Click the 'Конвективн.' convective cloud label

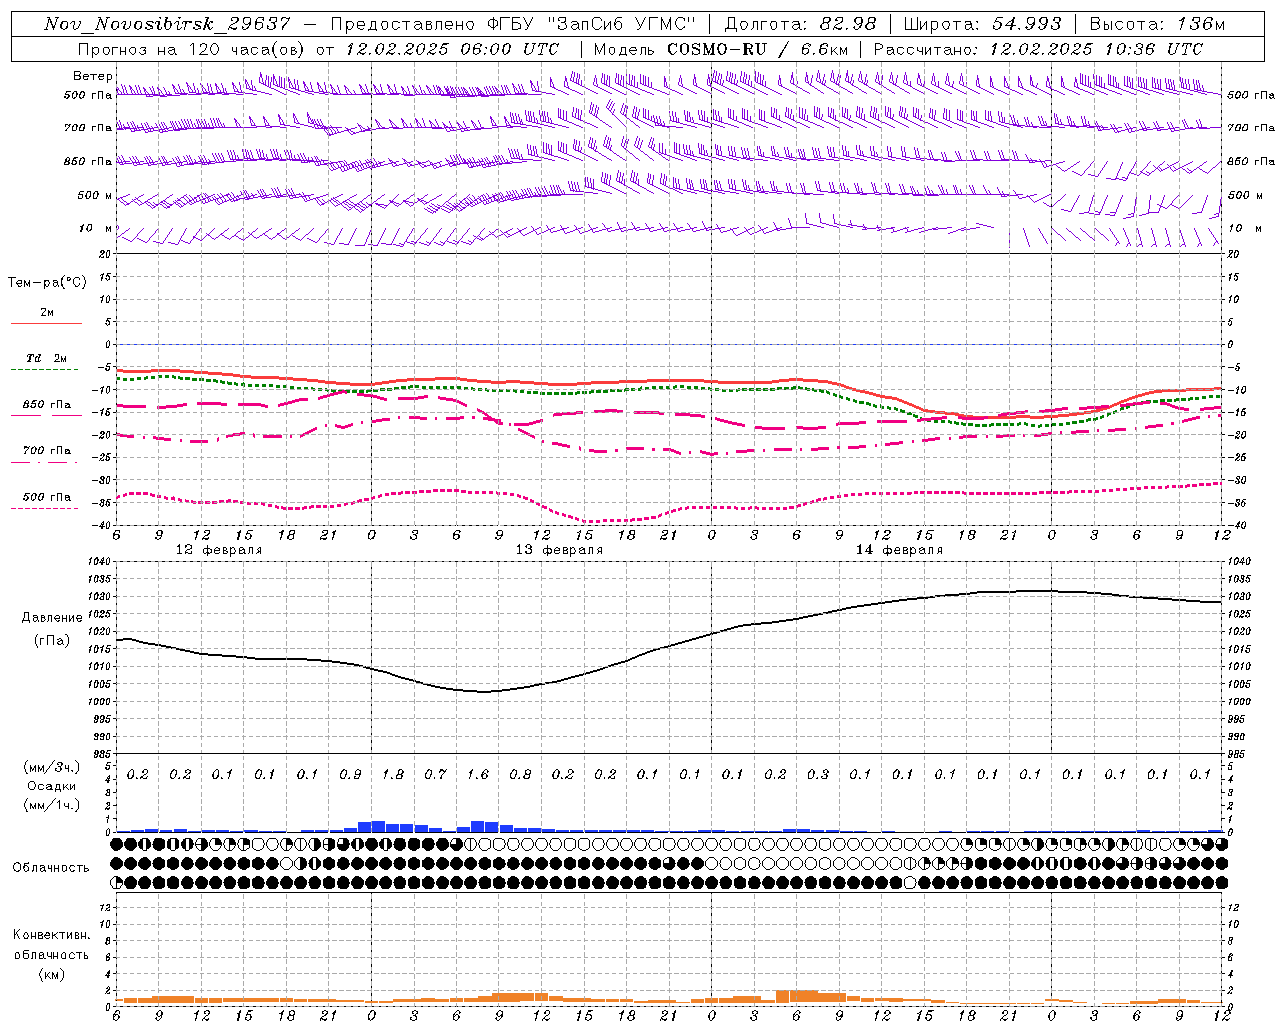(x=52, y=935)
